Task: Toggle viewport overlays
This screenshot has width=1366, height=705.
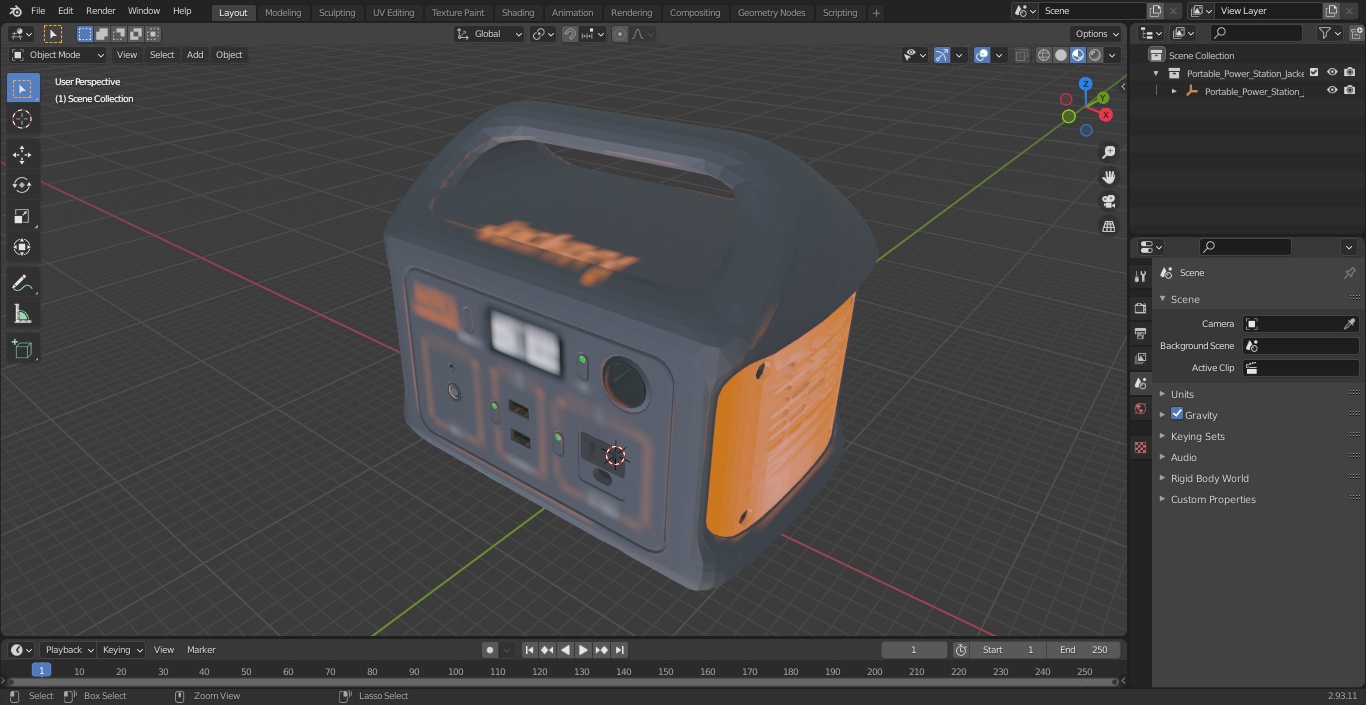Action: tap(982, 55)
